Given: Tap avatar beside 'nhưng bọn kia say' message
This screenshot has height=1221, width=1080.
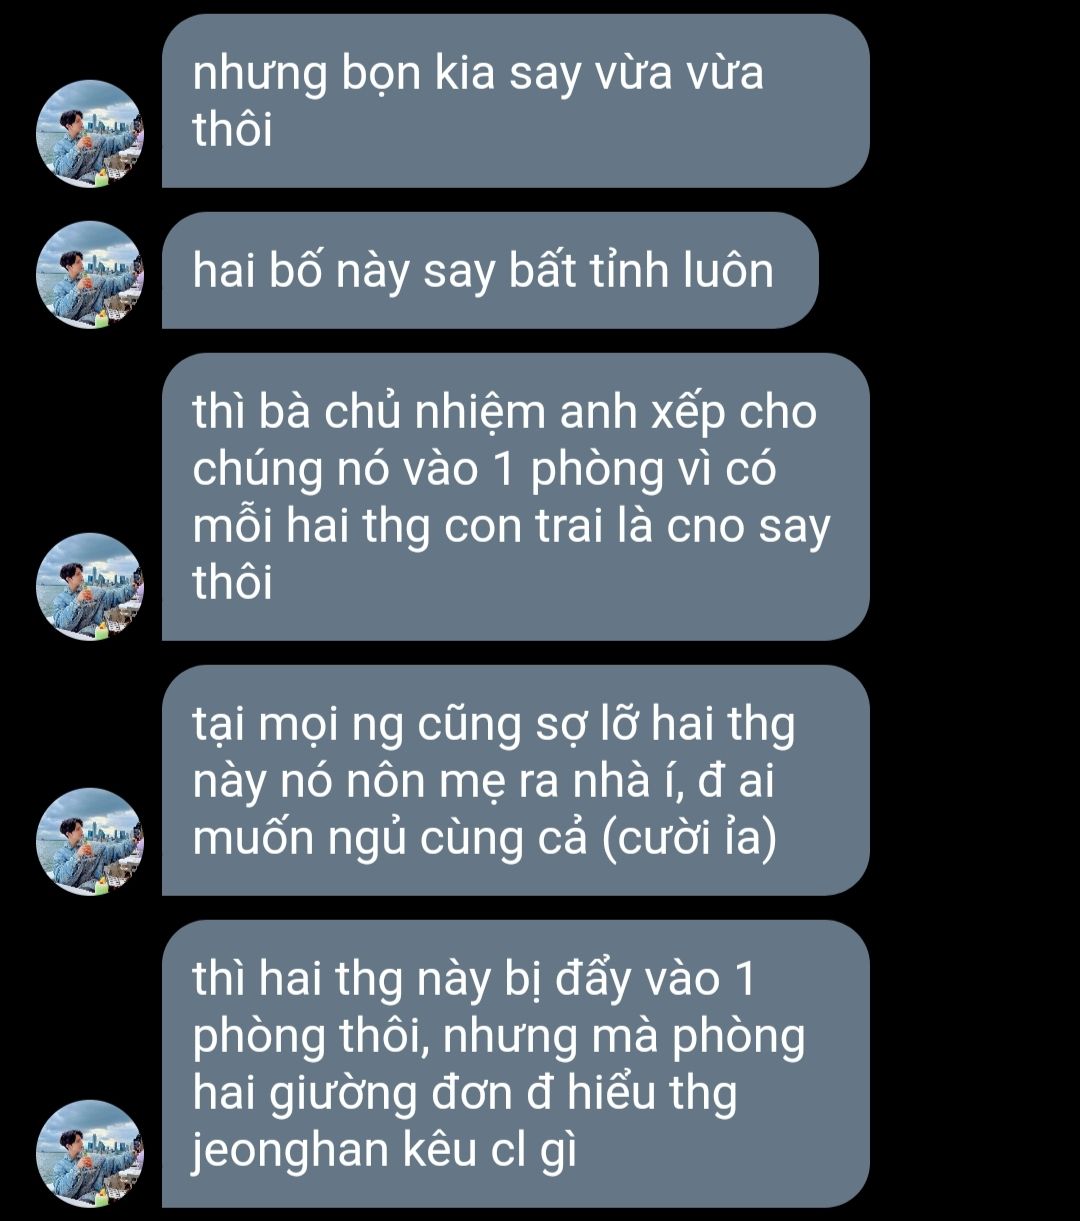Looking at the screenshot, I should tap(90, 134).
